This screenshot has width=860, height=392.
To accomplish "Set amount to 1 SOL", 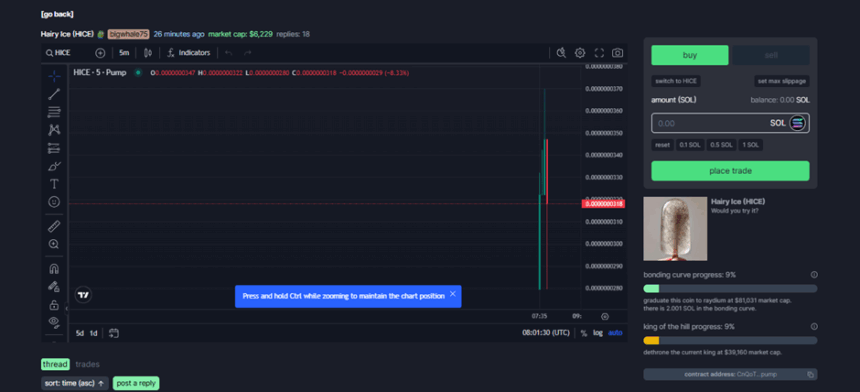I will [x=750, y=145].
